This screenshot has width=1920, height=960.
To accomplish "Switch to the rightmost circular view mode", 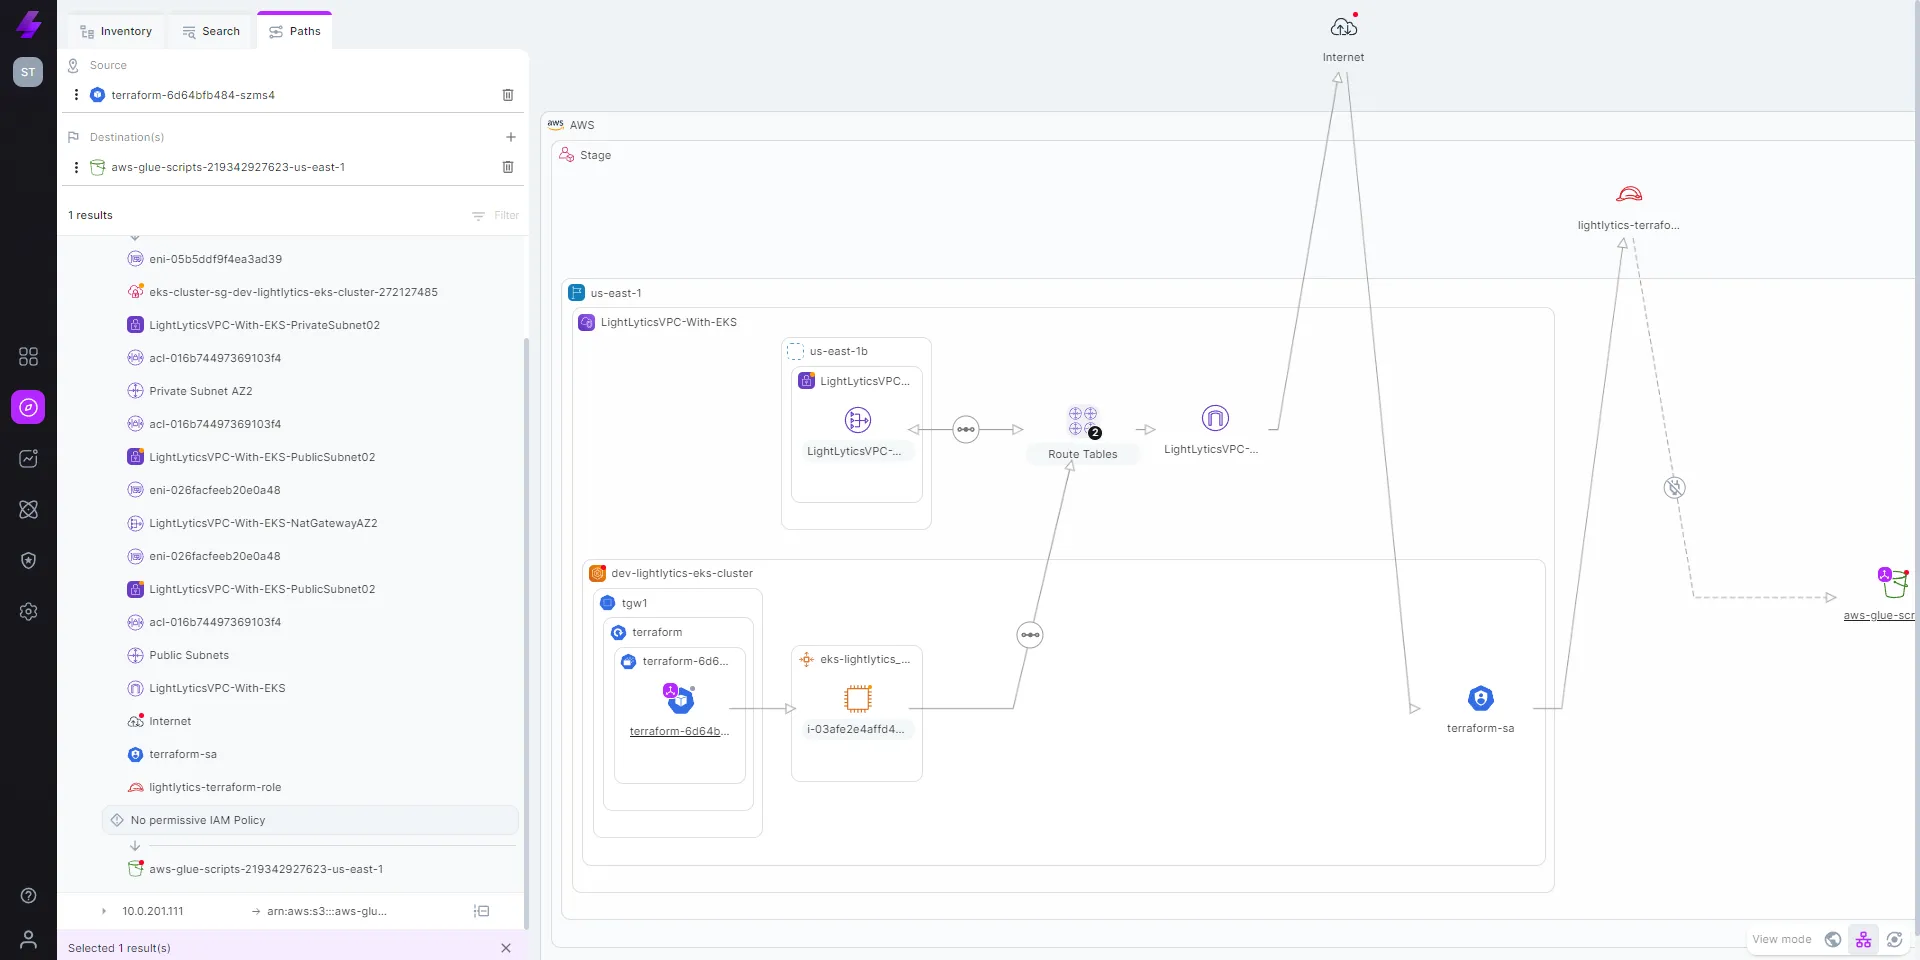I will [x=1895, y=940].
